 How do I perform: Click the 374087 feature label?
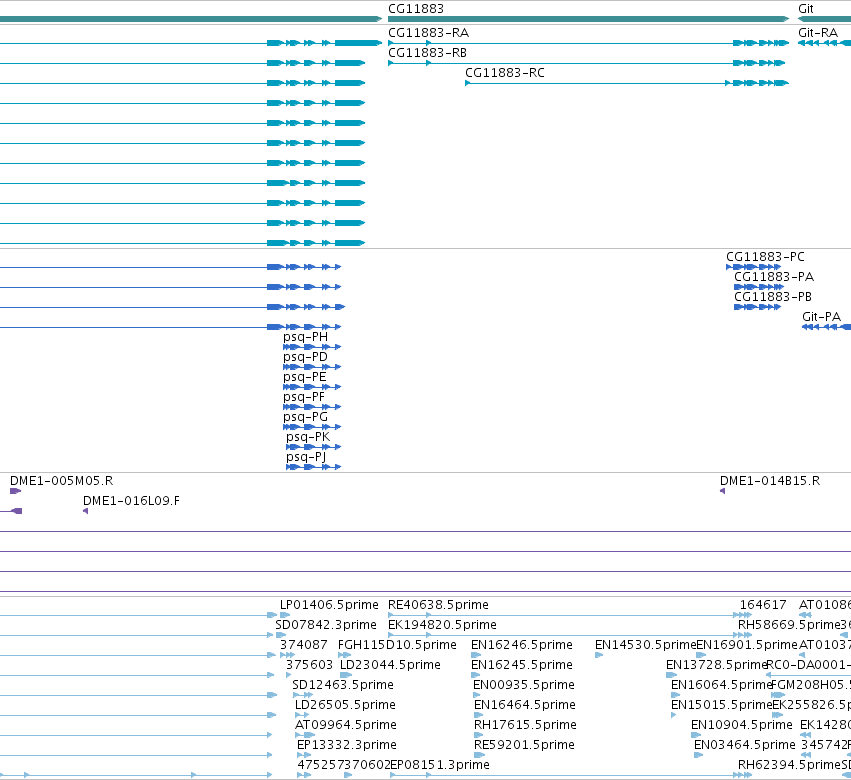tap(304, 645)
